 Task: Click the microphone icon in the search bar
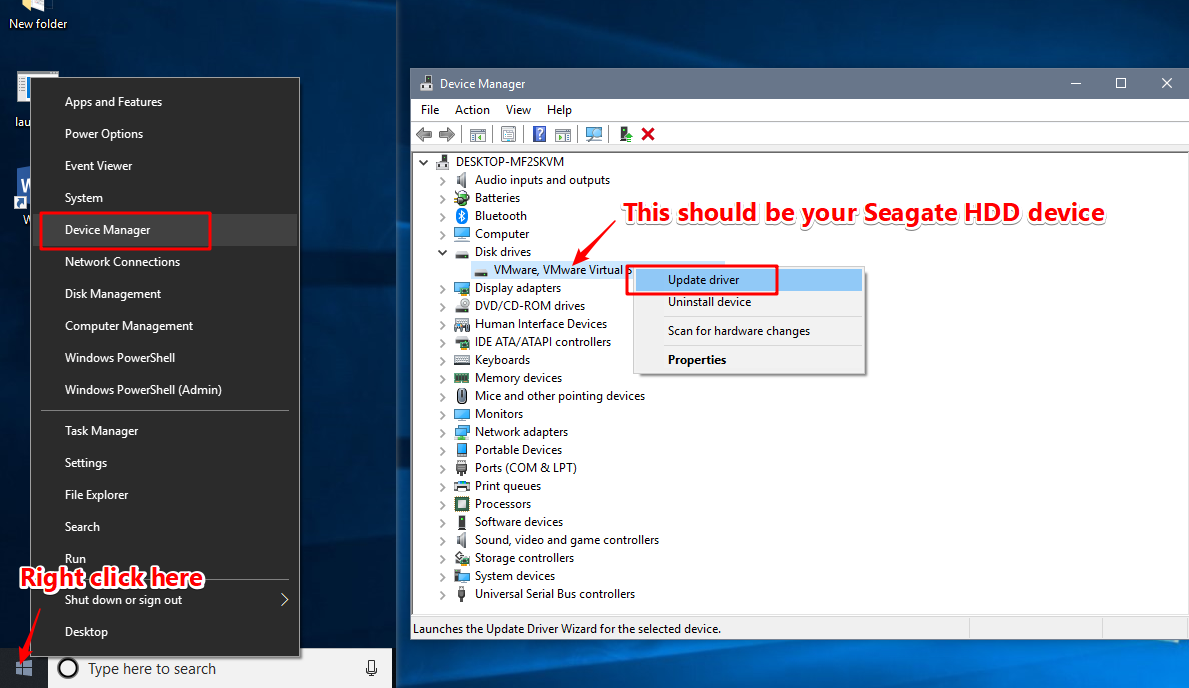[x=371, y=668]
